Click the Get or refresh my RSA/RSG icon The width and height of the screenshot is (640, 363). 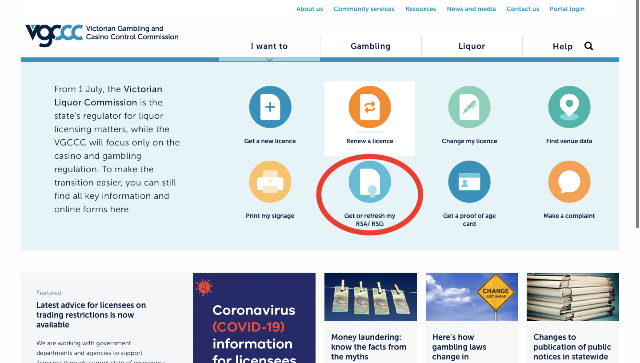tap(369, 182)
